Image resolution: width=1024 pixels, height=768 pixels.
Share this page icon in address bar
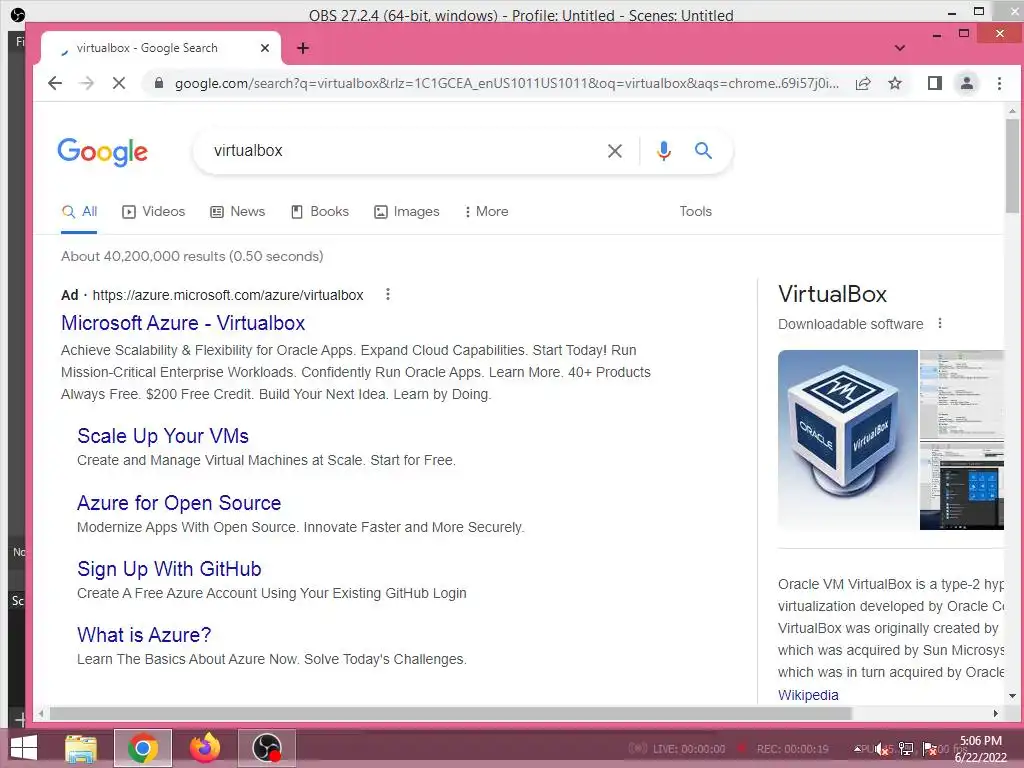[863, 83]
